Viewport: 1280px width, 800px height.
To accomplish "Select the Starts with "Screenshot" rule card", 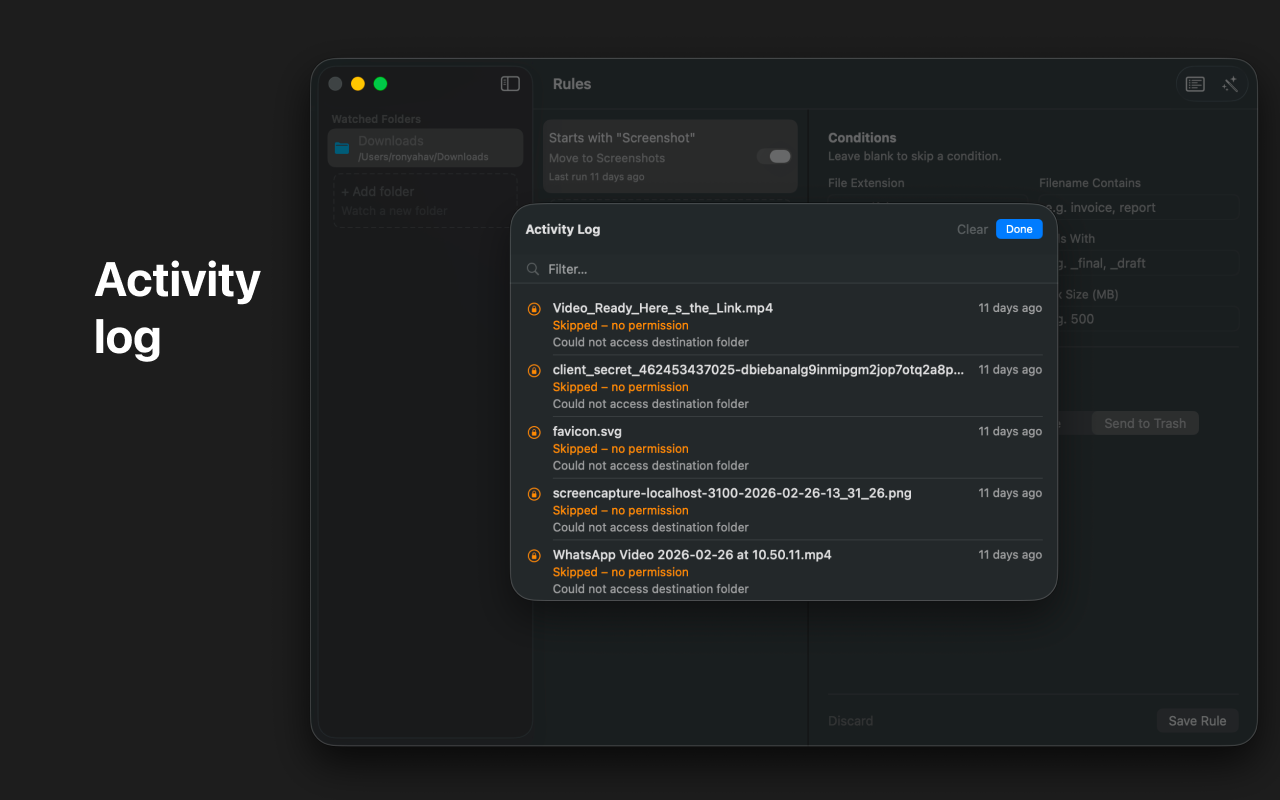I will [670, 156].
